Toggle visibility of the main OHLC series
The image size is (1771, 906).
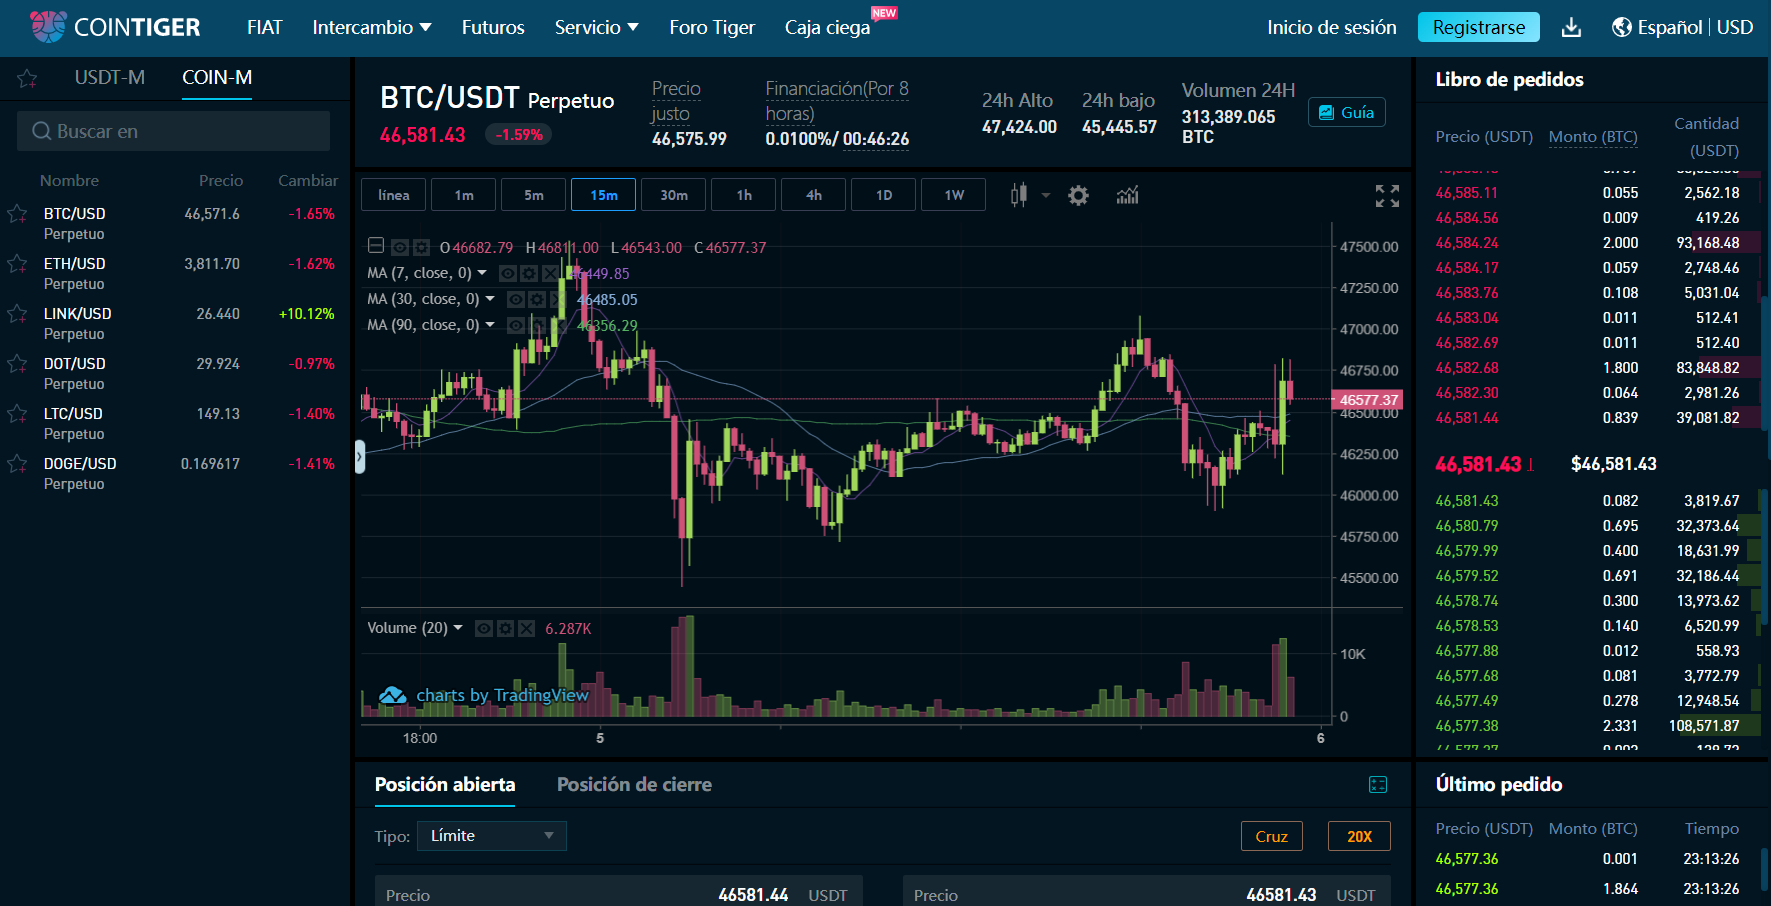click(x=399, y=247)
